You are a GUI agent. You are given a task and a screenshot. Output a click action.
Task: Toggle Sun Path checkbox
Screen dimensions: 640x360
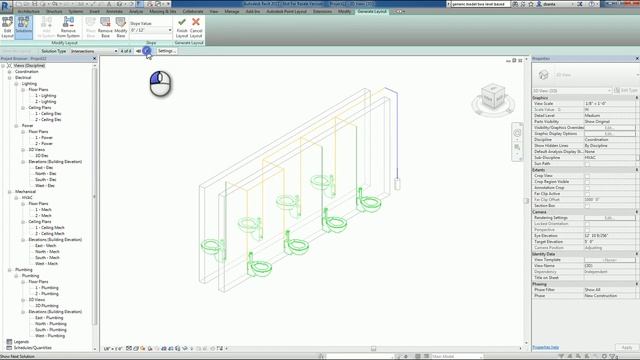[x=587, y=164]
